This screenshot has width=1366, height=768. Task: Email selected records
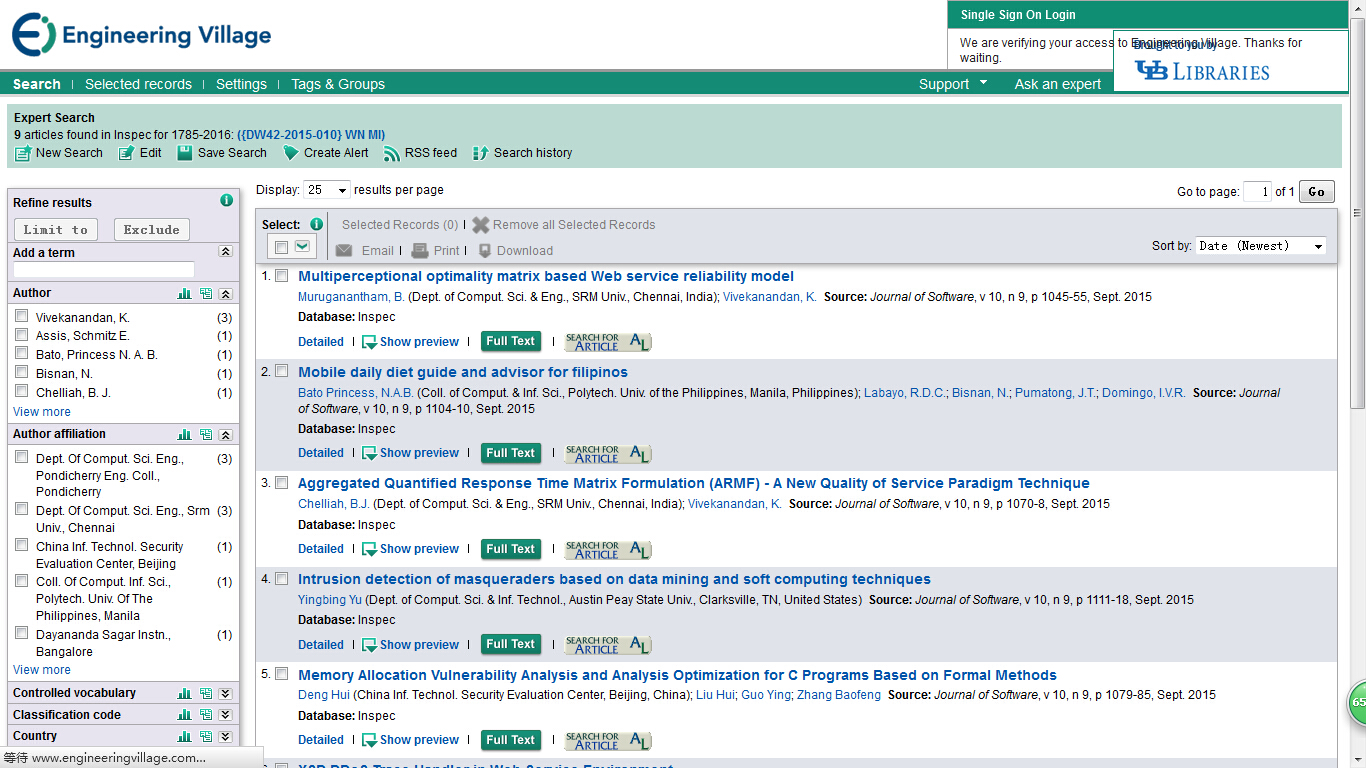(366, 251)
